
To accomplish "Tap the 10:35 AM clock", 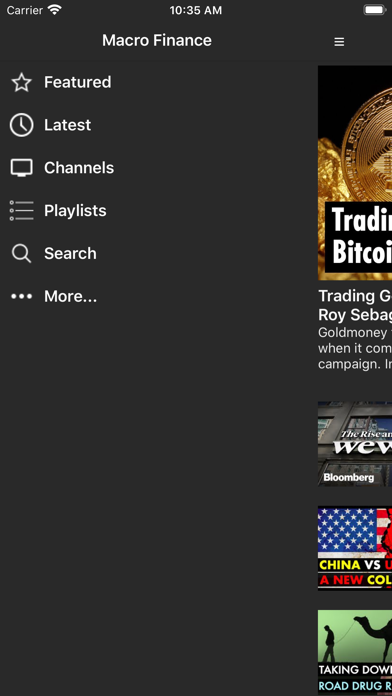I will coord(196,10).
